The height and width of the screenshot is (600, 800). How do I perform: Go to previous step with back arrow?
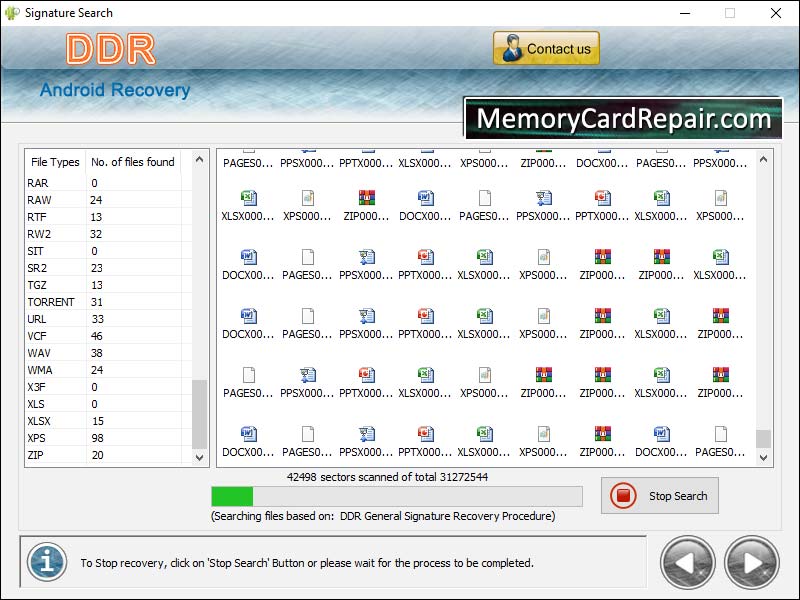[x=687, y=563]
